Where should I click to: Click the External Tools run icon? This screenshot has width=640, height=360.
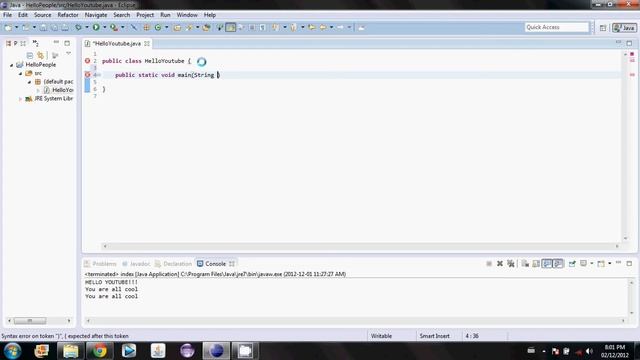[114, 27]
